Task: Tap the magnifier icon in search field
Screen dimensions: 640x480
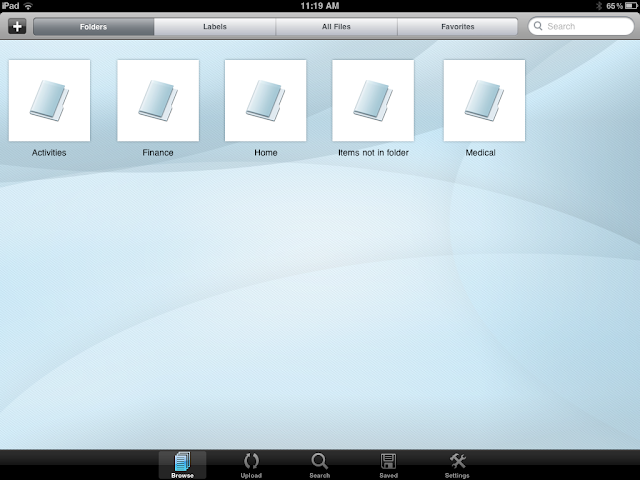Action: point(538,26)
